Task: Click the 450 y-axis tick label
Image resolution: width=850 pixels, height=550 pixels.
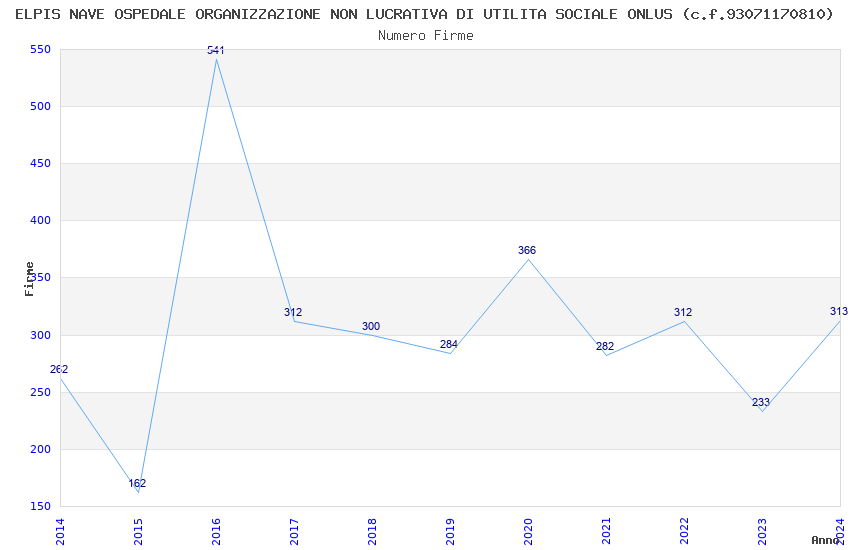Action: coord(41,163)
